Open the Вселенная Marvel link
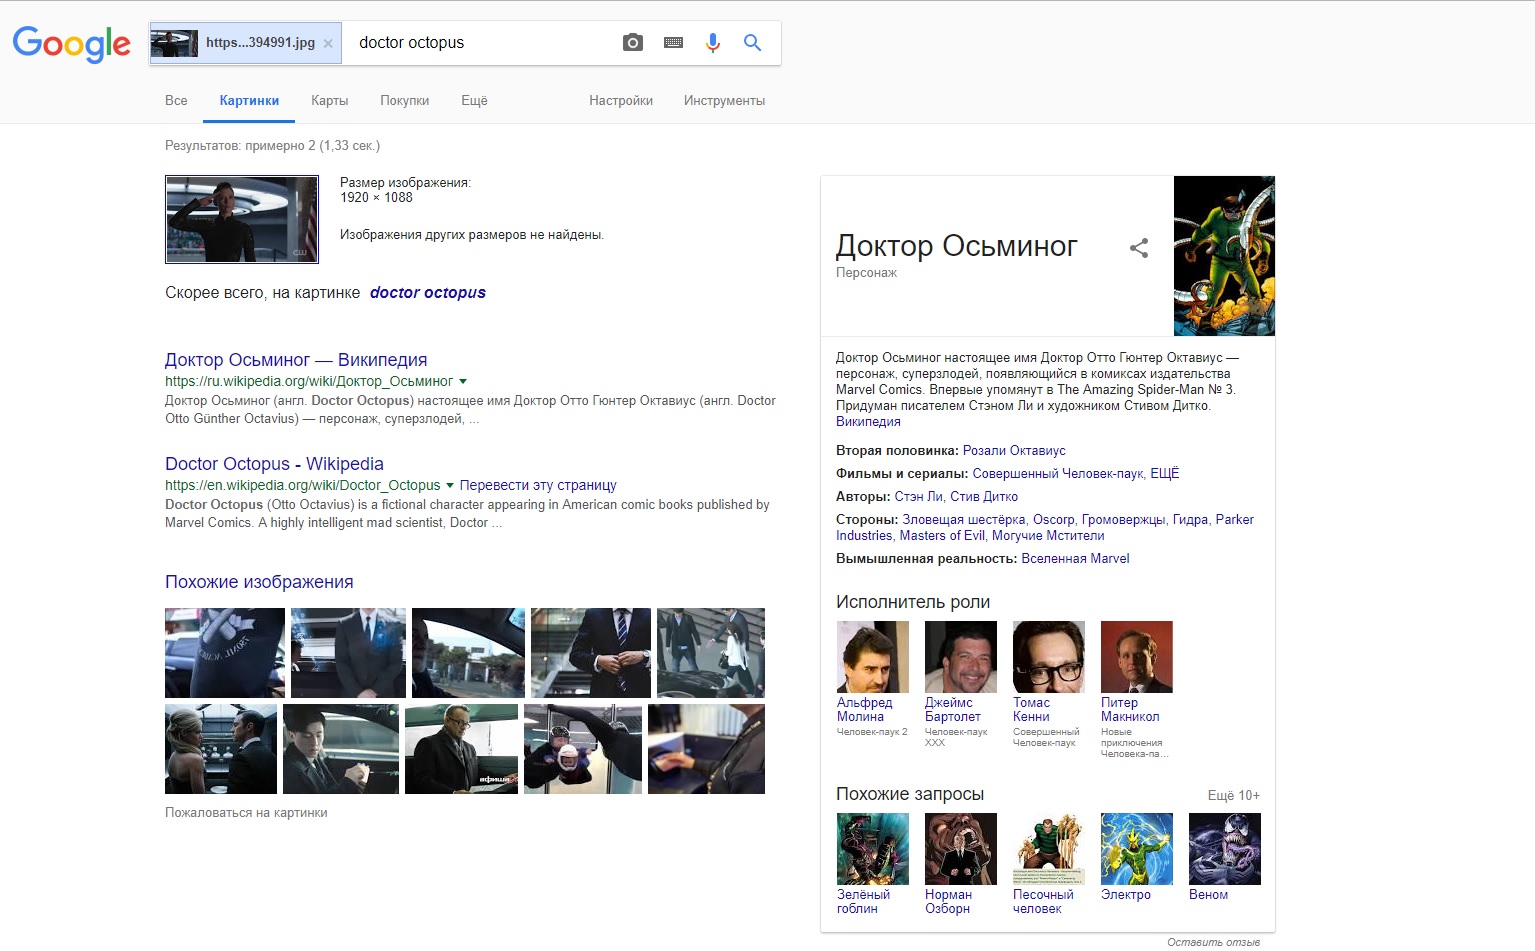This screenshot has width=1535, height=951. 1075,559
